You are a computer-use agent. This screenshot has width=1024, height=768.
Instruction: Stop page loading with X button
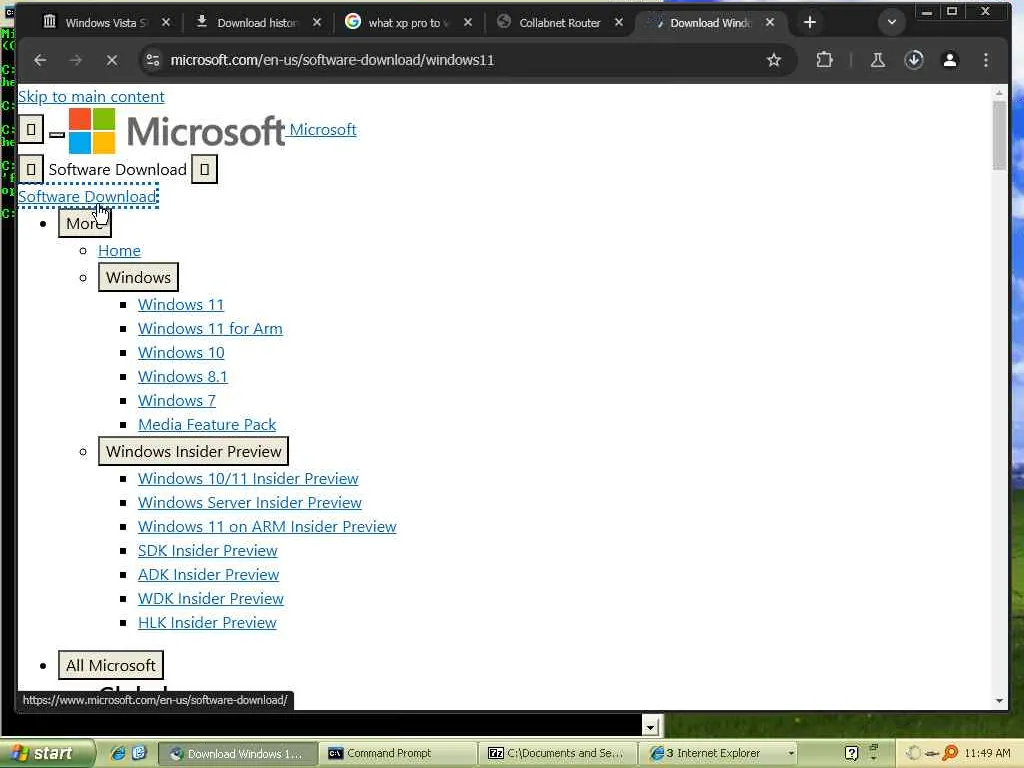coord(112,60)
